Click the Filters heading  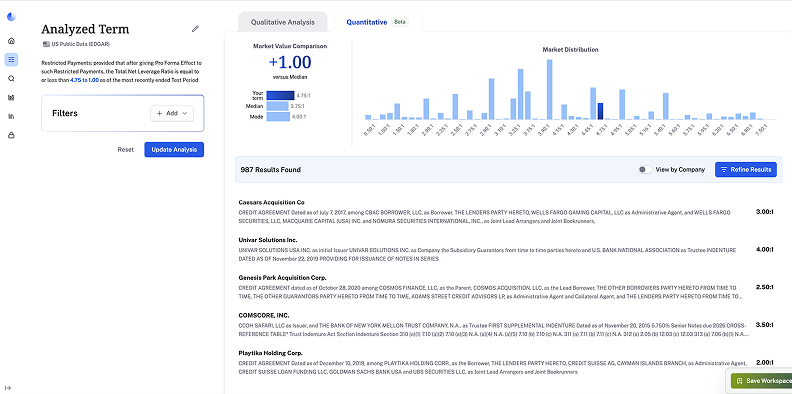click(x=65, y=113)
